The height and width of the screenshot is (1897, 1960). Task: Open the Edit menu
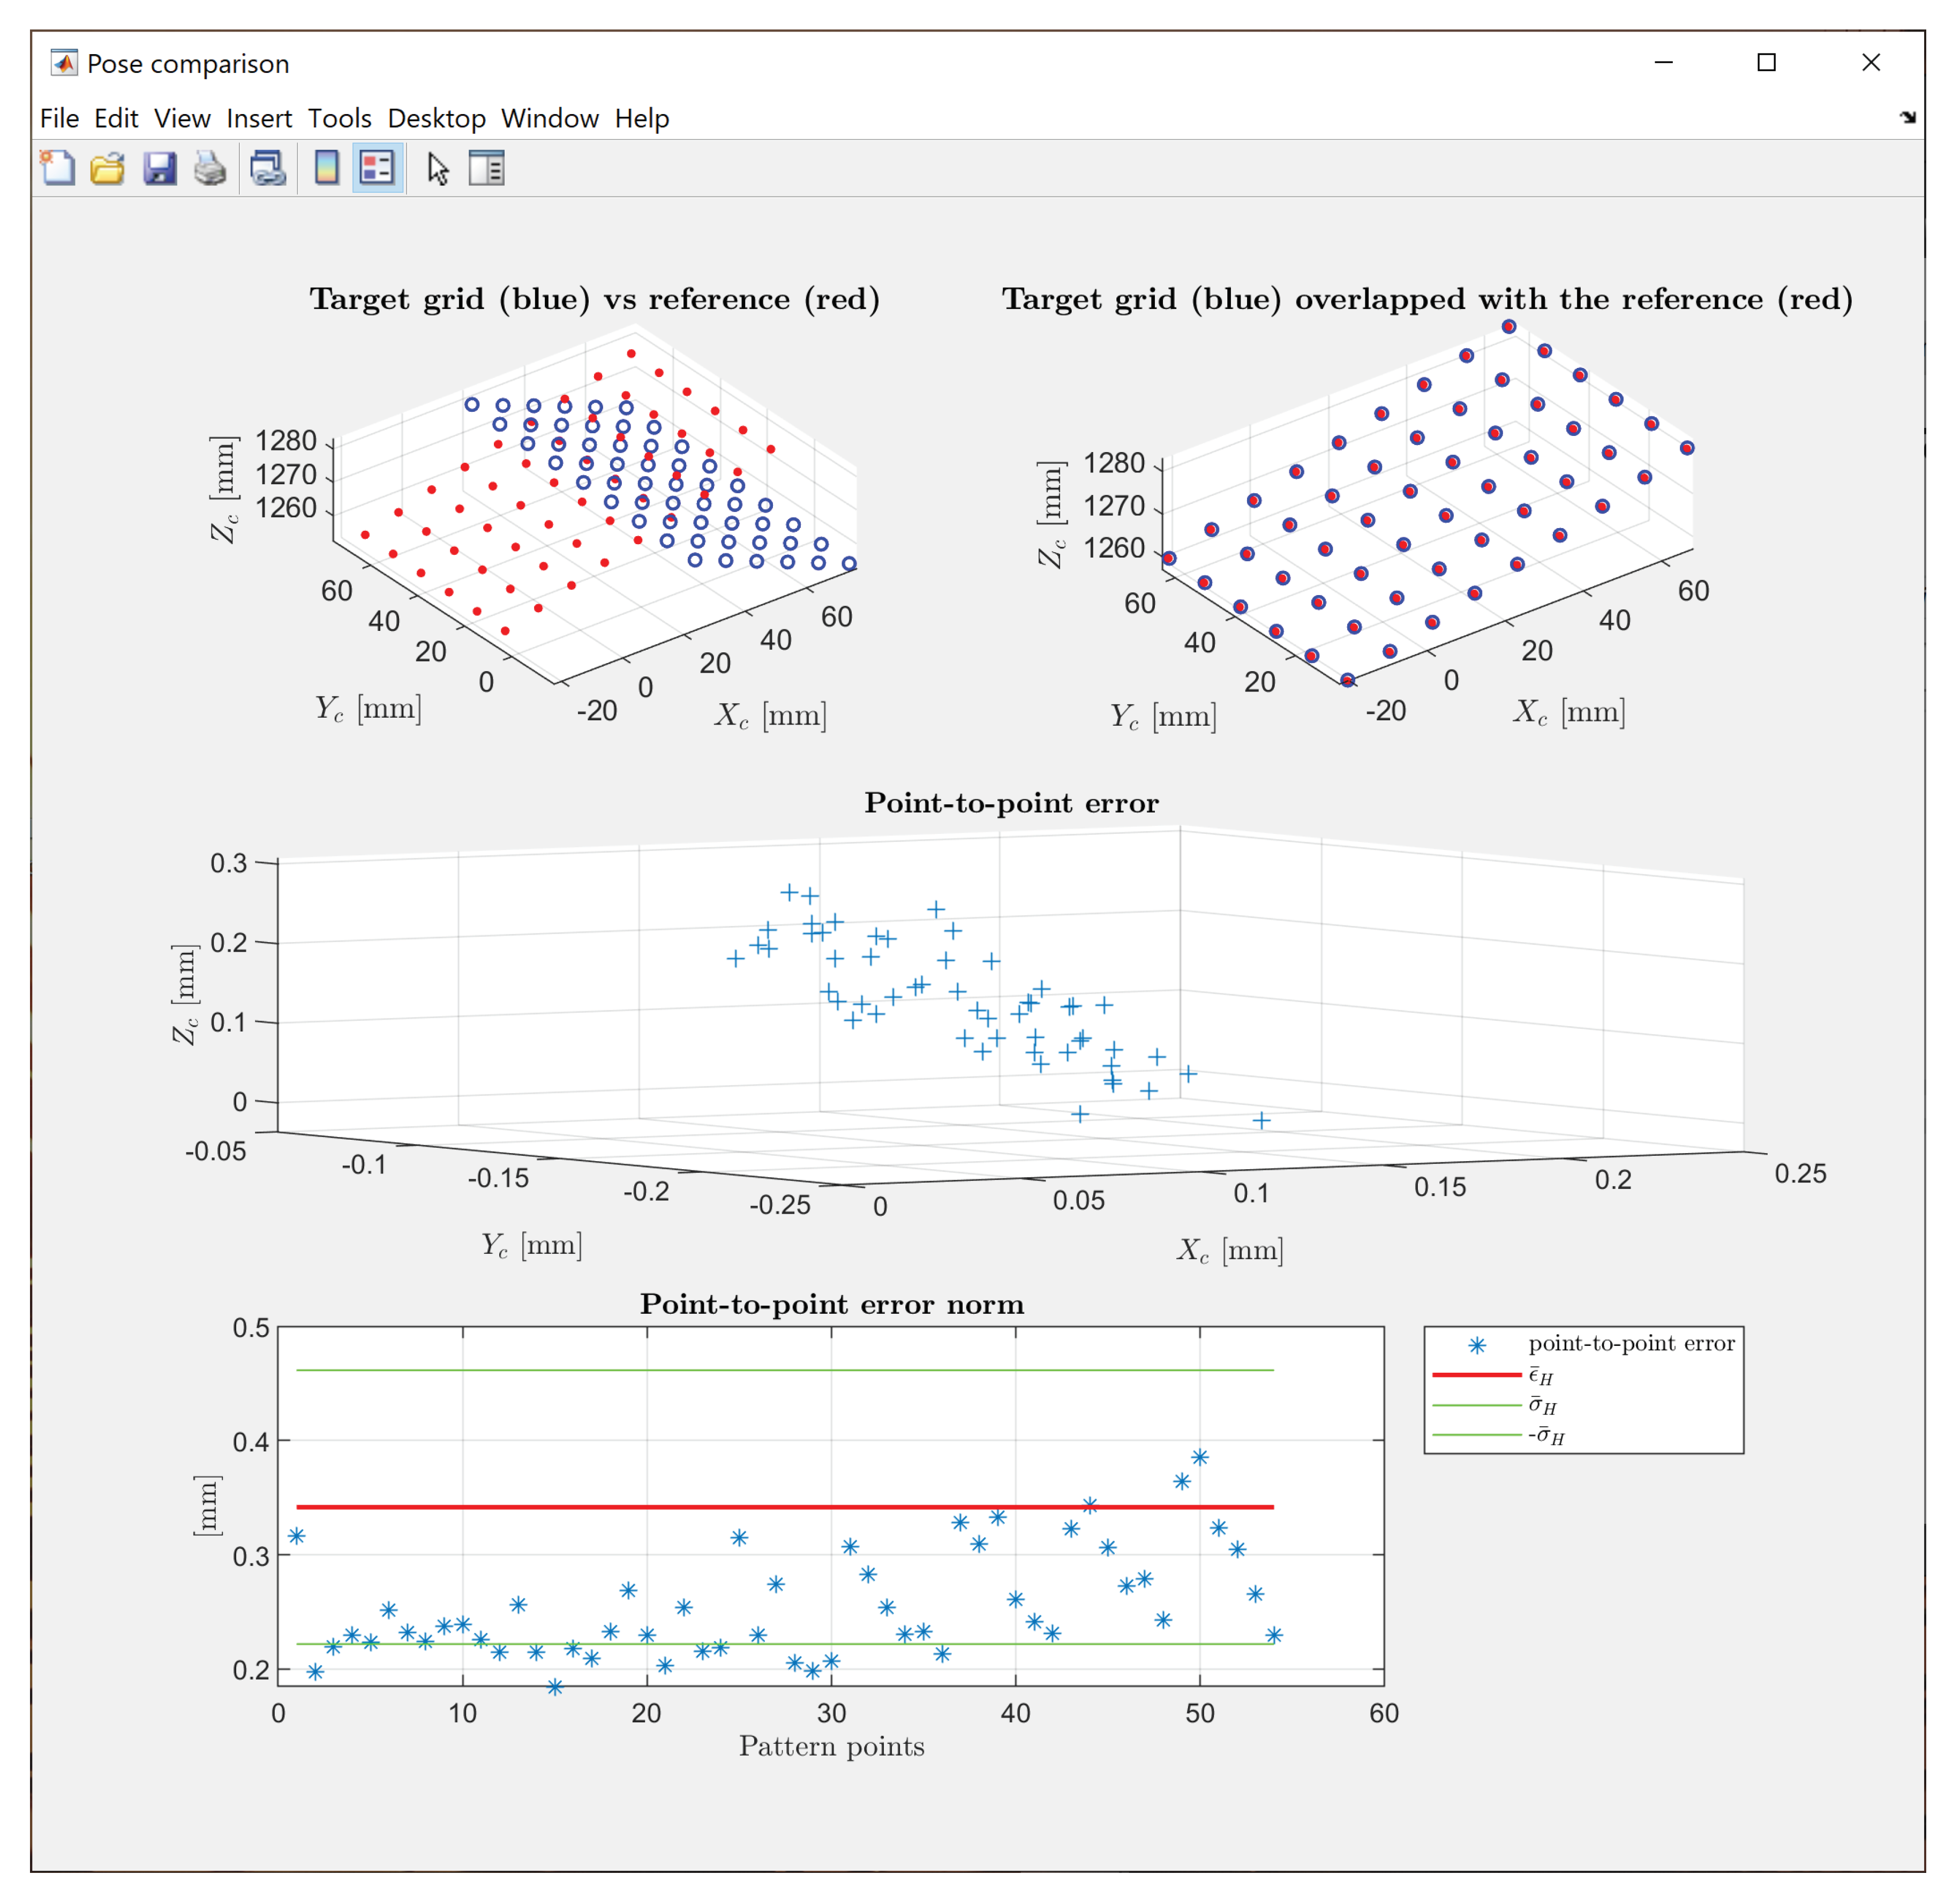(x=116, y=118)
